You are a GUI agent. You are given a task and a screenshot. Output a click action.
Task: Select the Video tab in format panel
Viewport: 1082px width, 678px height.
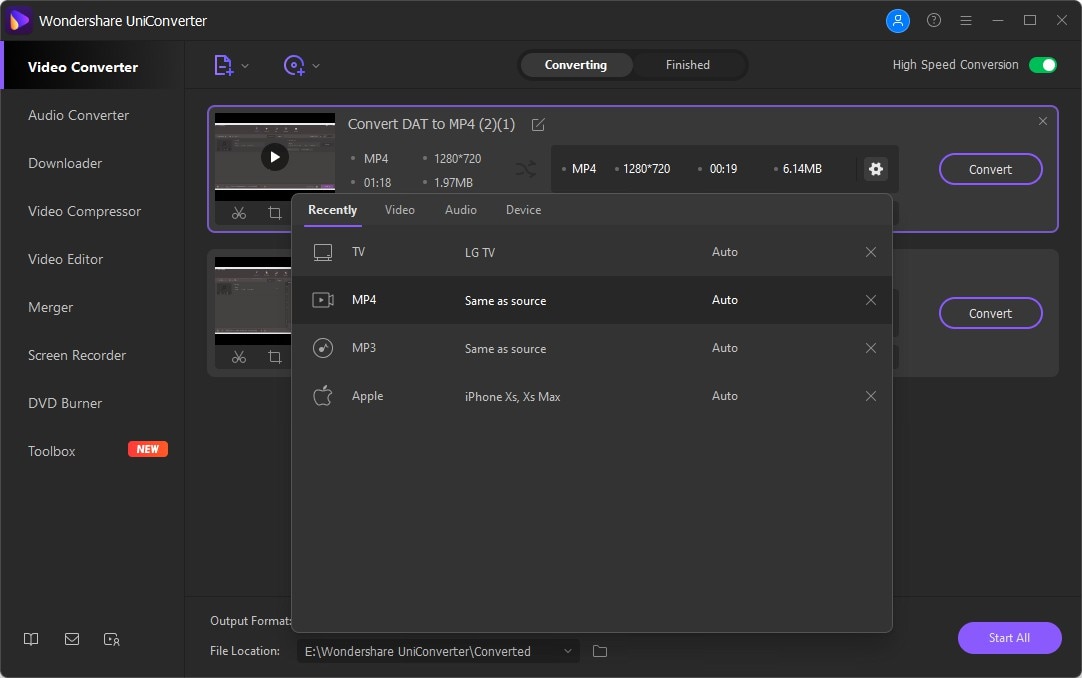click(x=400, y=210)
